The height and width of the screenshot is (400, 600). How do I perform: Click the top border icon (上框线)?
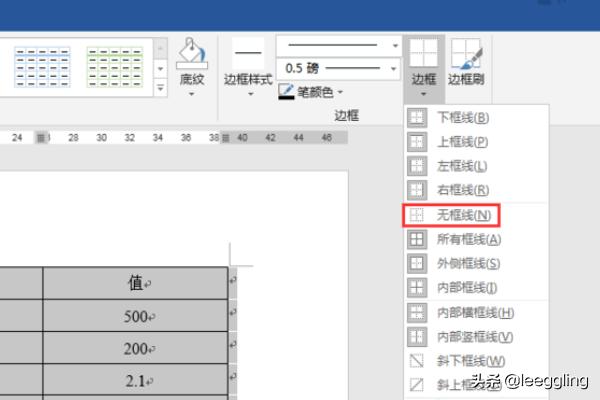click(x=417, y=142)
